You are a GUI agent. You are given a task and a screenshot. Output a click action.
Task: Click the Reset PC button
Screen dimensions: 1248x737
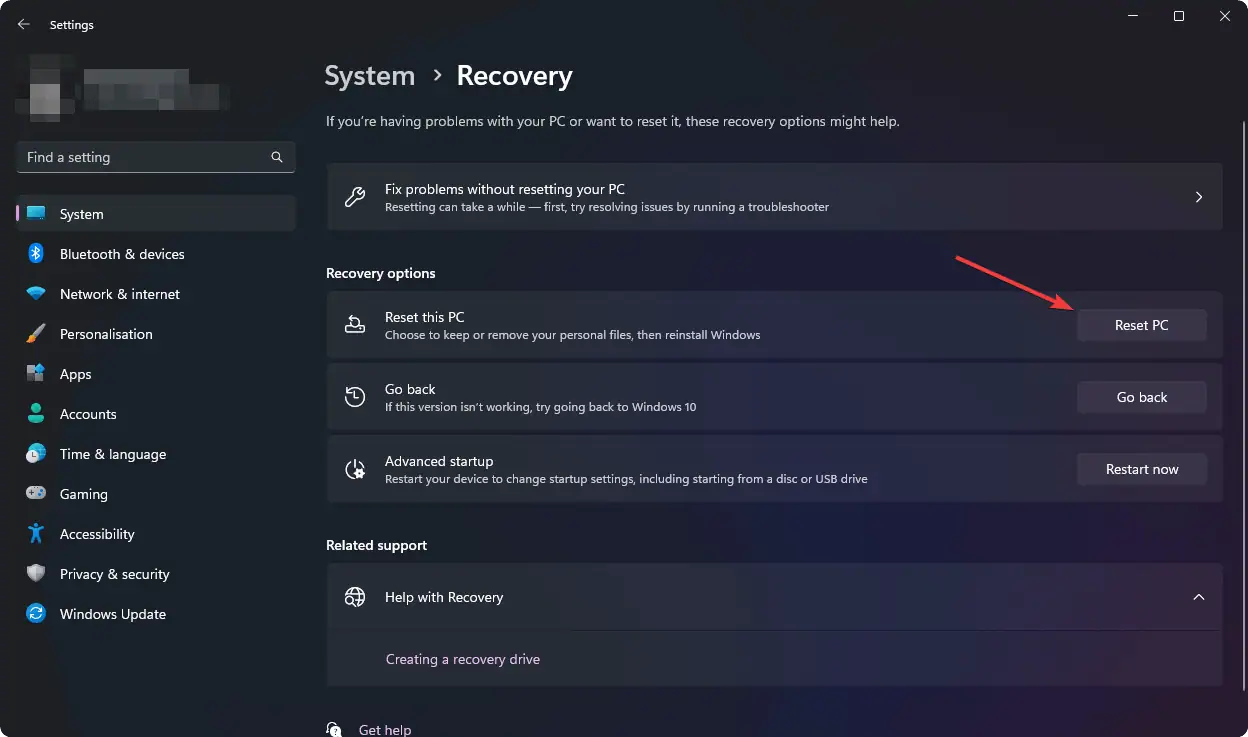click(1142, 325)
